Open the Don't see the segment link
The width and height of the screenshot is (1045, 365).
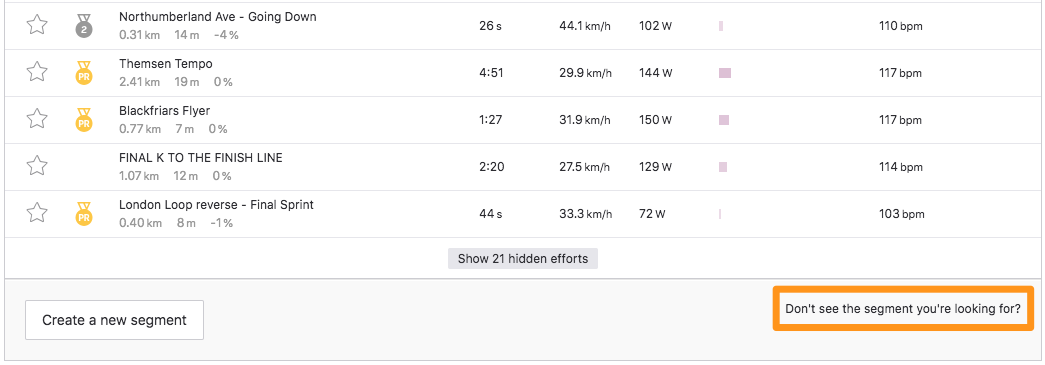[x=903, y=308]
